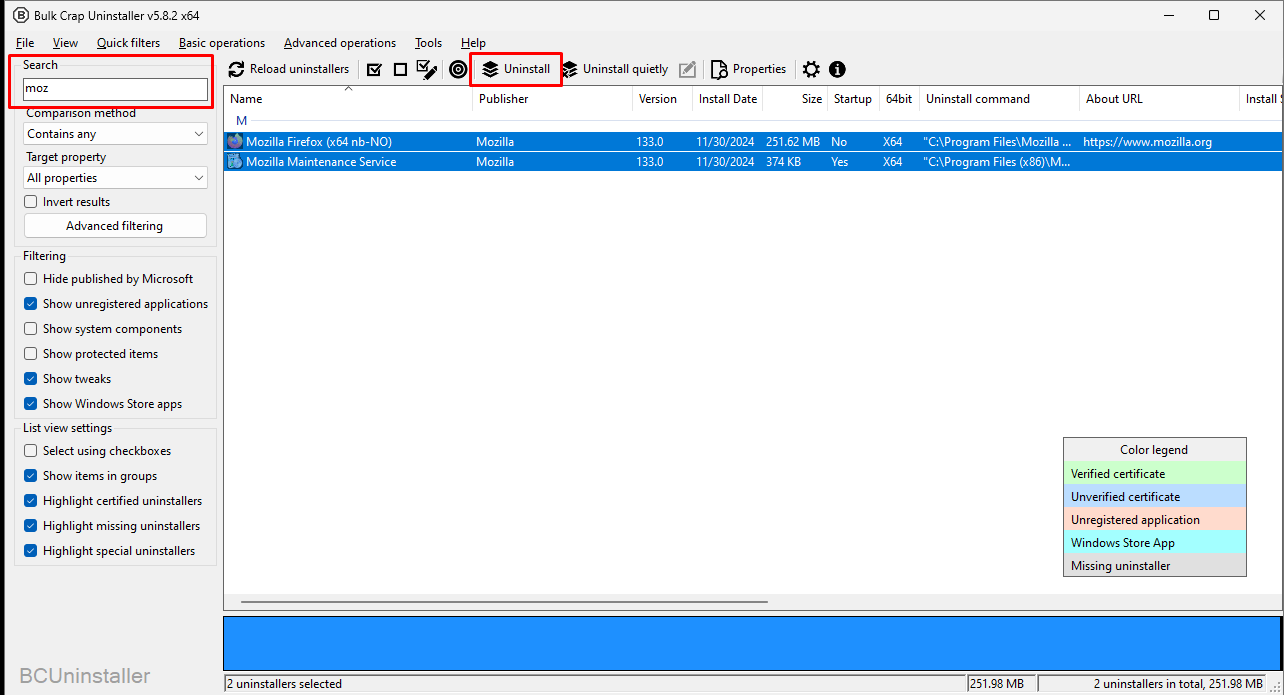Click the Uninstall quietly toolbar button
Image resolution: width=1284 pixels, height=695 pixels.
pos(615,69)
